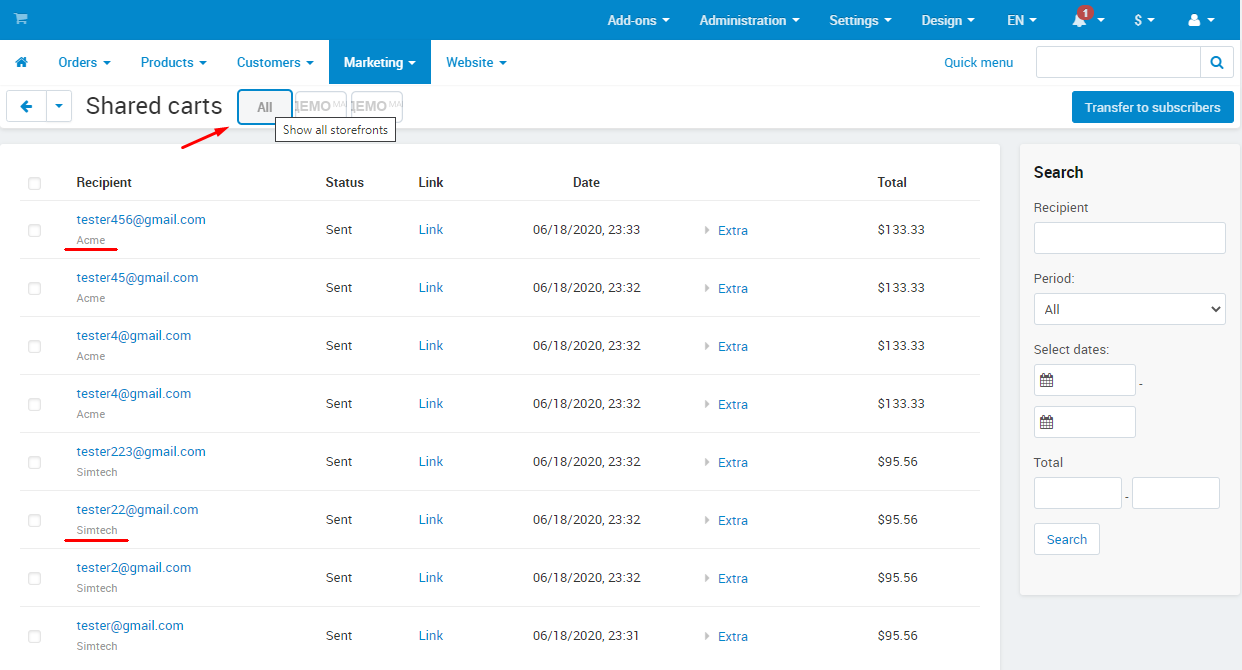Open the Period dropdown
The image size is (1242, 670).
click(x=1129, y=309)
